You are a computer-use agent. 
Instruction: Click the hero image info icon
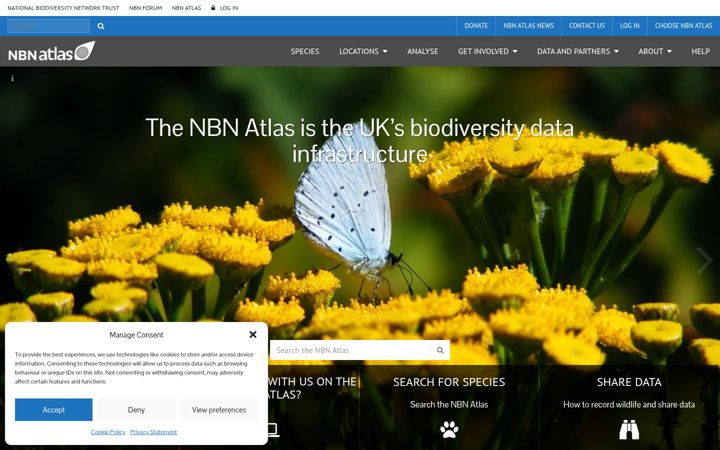pyautogui.click(x=12, y=79)
